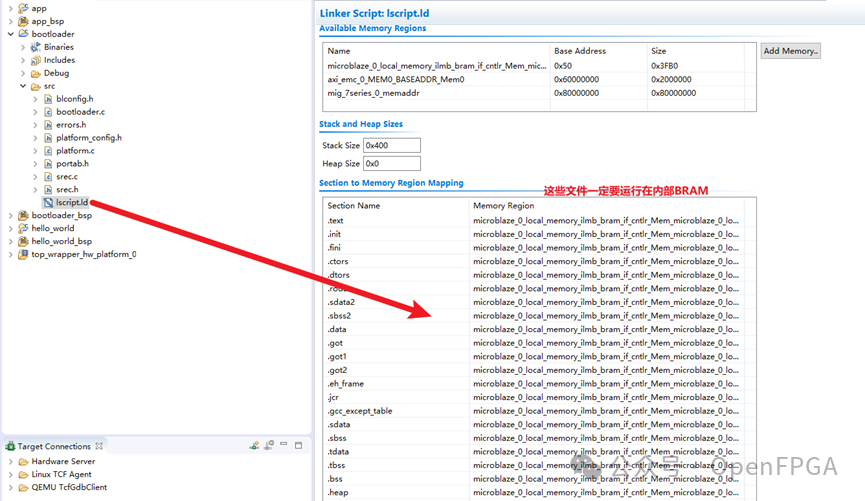Click the Add Memory button
865x501 pixels.
791,51
